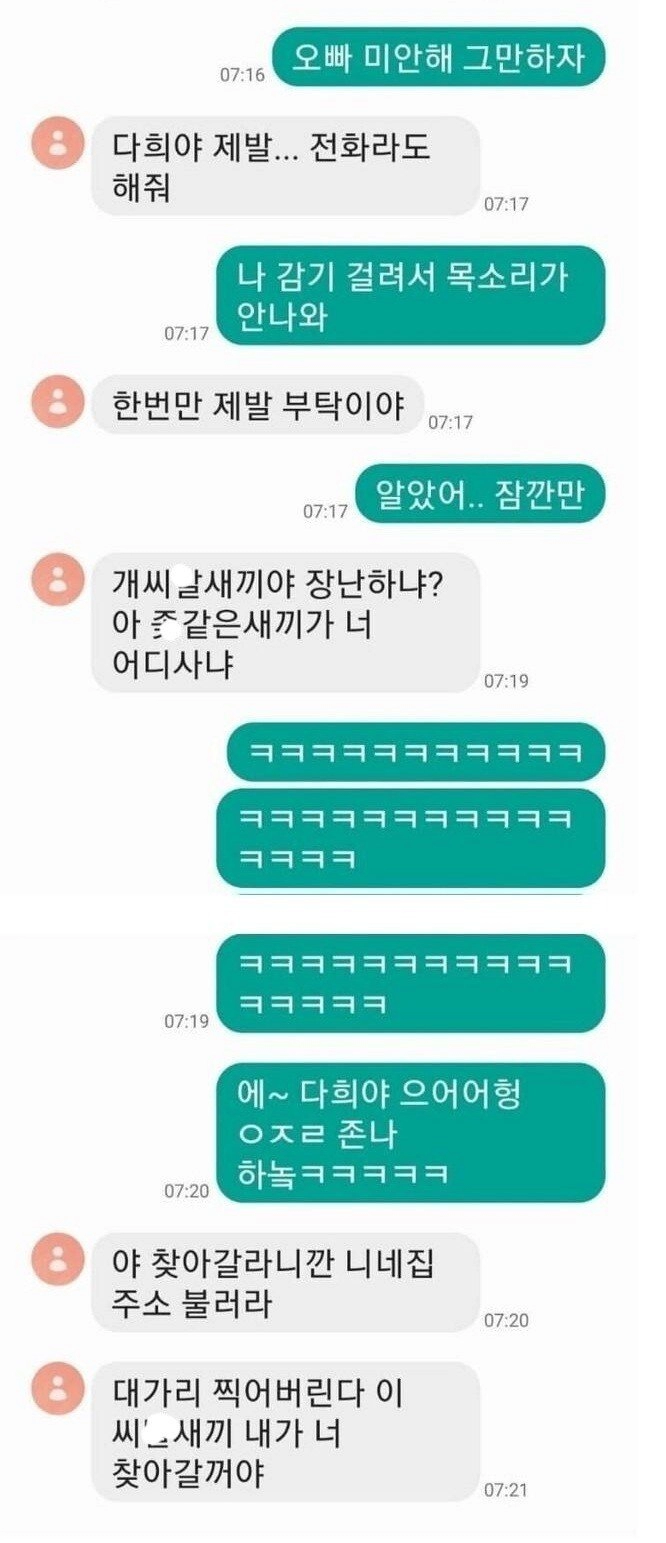666x1543 pixels.
Task: Open the avatar next to "대가리 찍어버린다"
Action: point(58,1389)
